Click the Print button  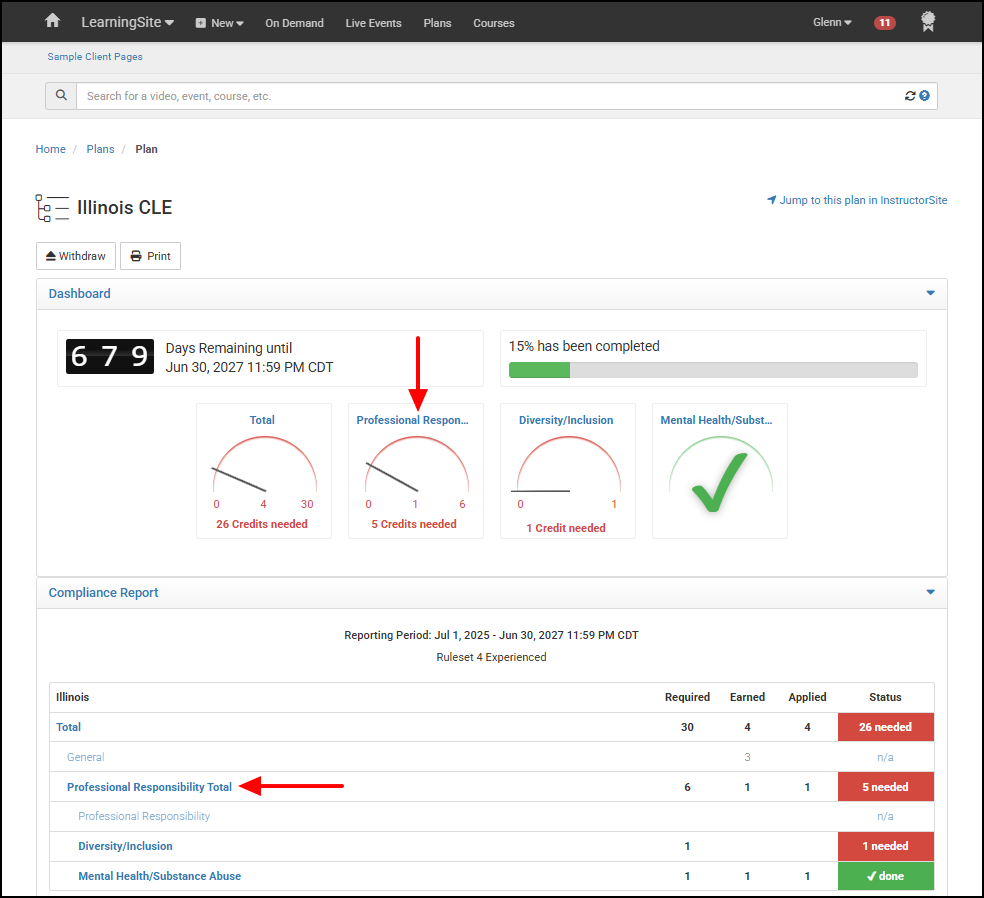click(151, 256)
